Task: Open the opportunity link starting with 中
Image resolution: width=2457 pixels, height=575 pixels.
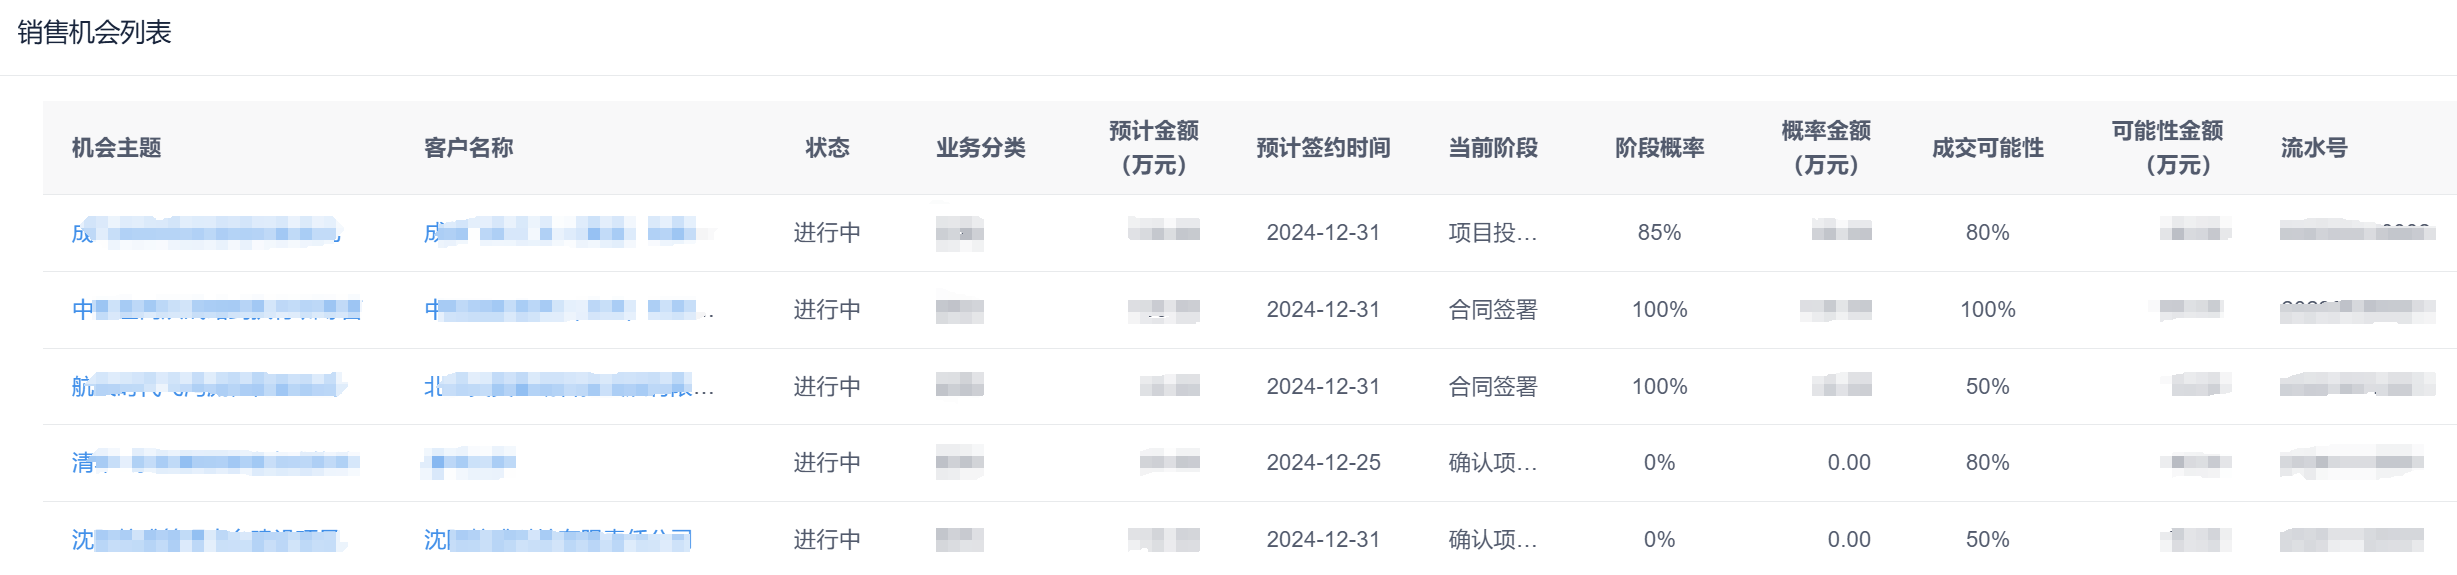Action: (x=216, y=310)
